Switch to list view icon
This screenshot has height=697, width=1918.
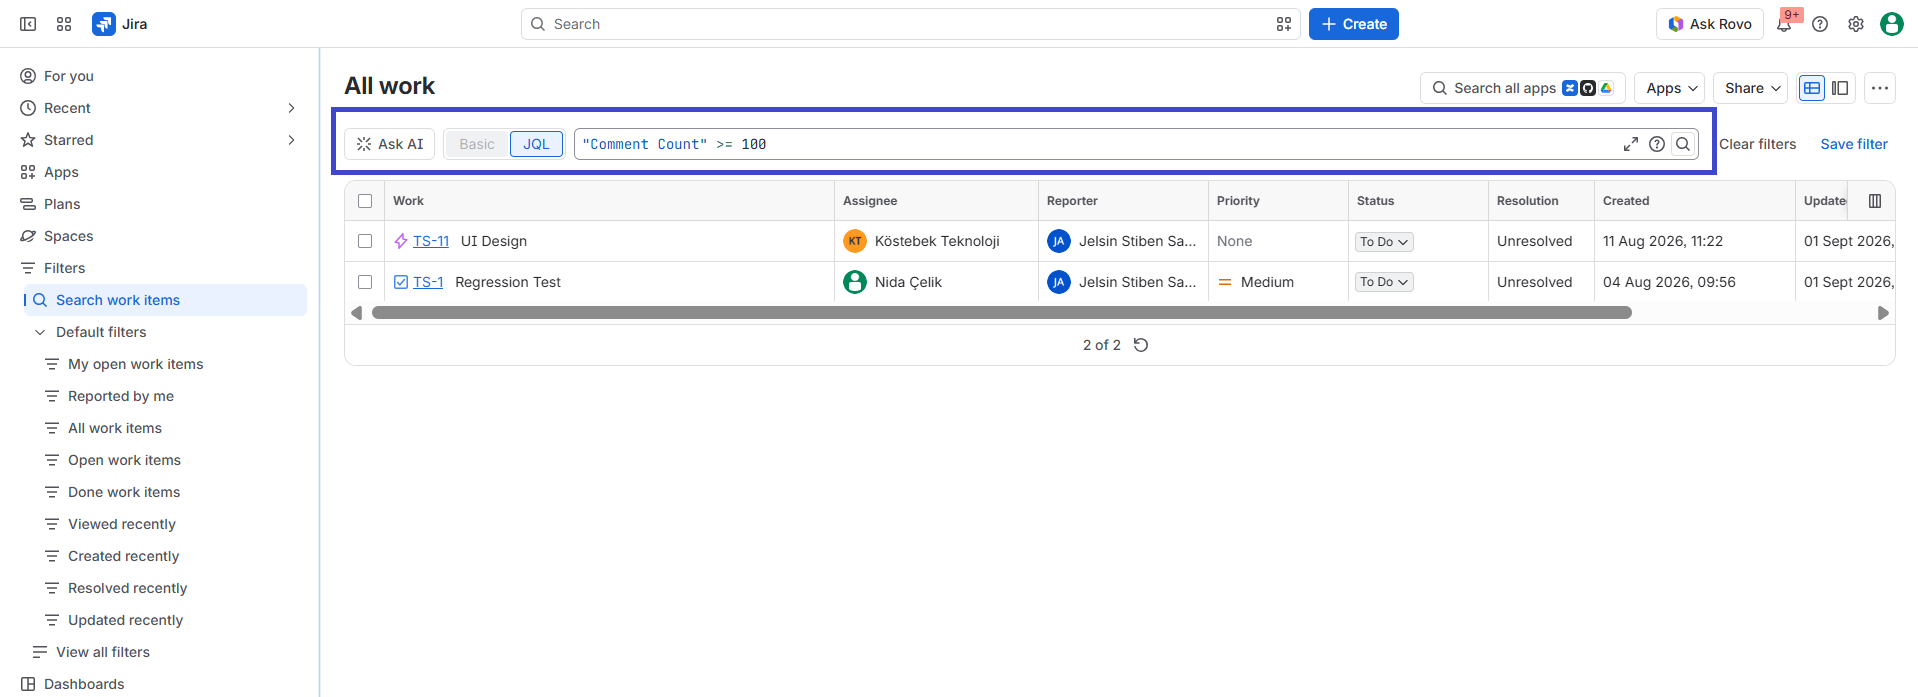[1812, 88]
